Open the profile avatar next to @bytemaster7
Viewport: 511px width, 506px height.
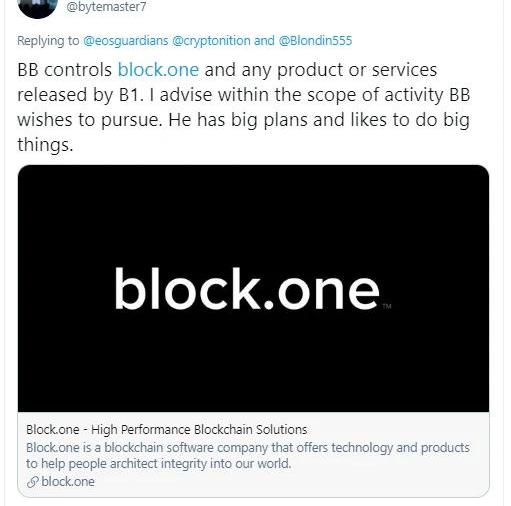37,8
